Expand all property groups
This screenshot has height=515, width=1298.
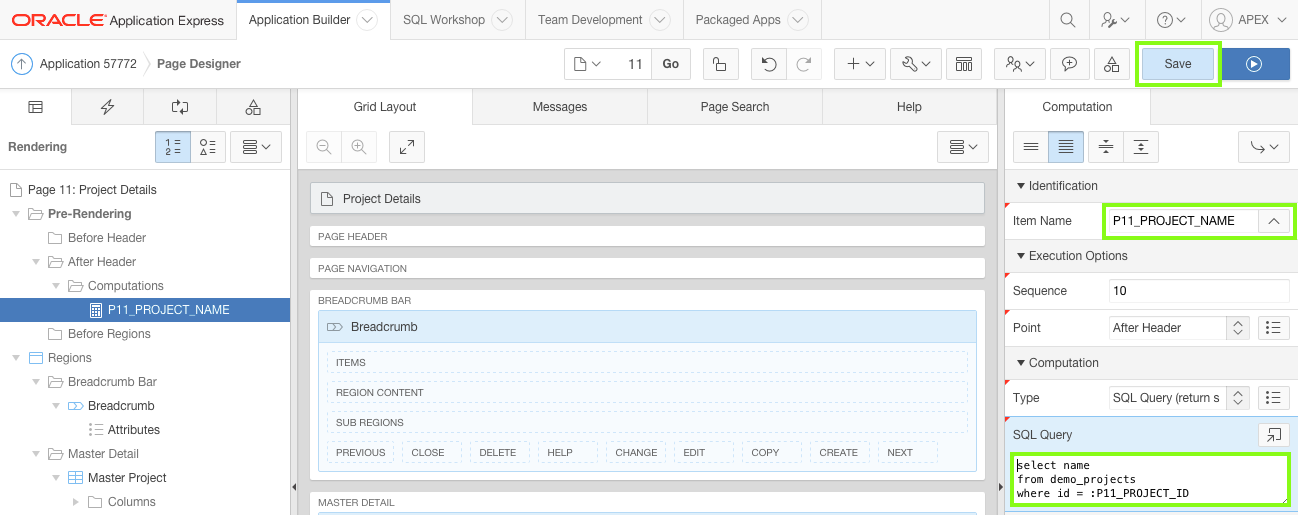(1140, 147)
